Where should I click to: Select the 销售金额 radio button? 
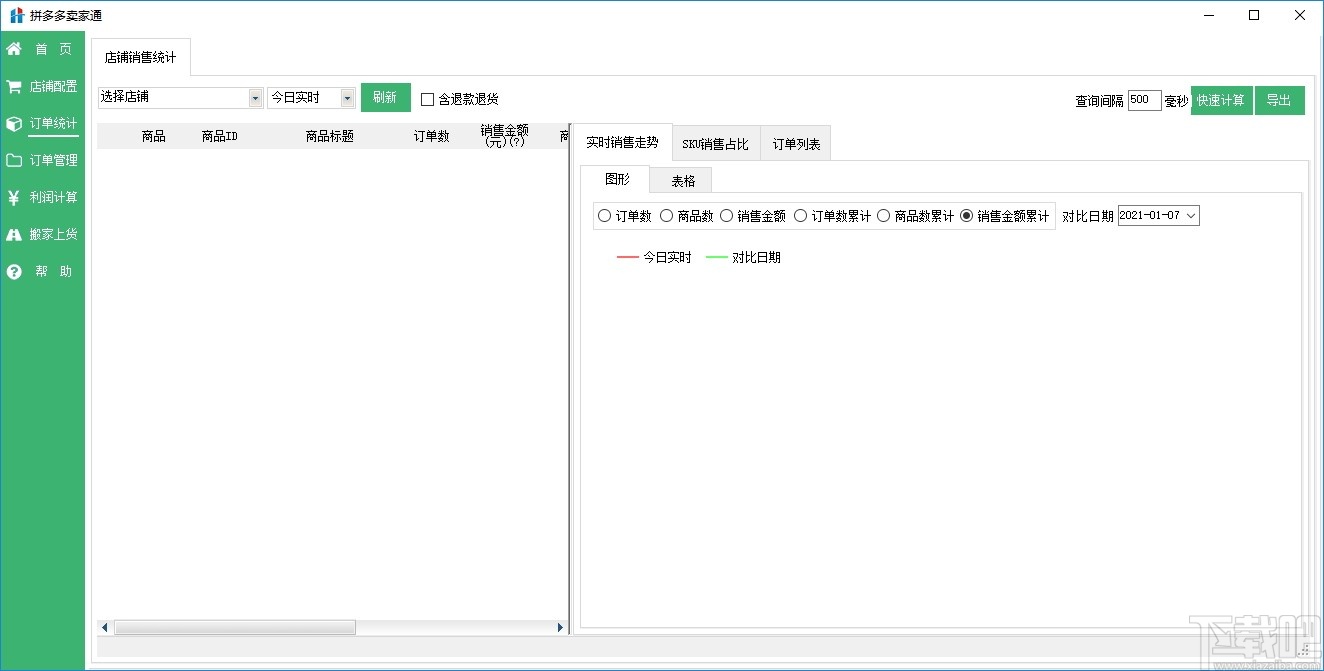point(726,215)
